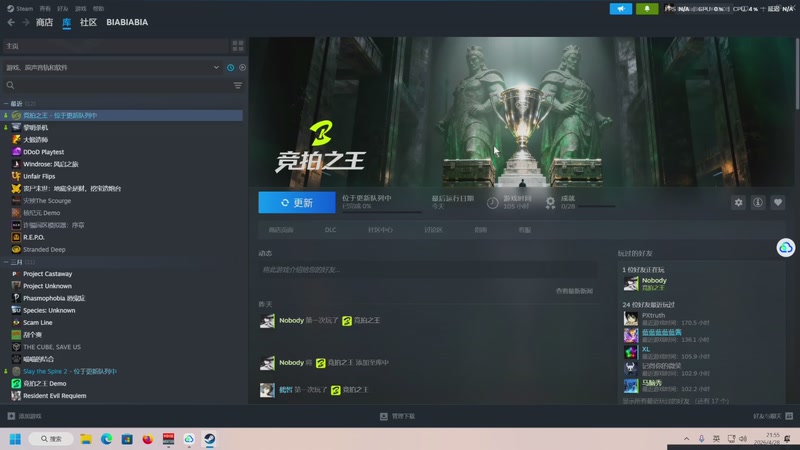Click the floating cloud icon
Viewport: 800px width, 450px height.
click(786, 248)
